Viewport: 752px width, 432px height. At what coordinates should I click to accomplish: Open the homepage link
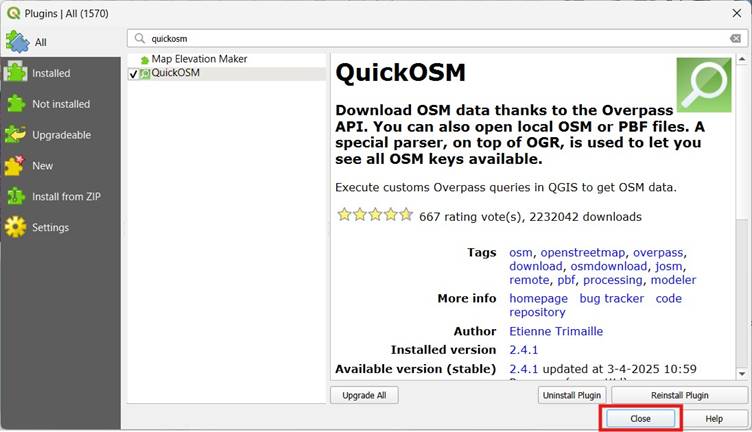click(x=538, y=299)
